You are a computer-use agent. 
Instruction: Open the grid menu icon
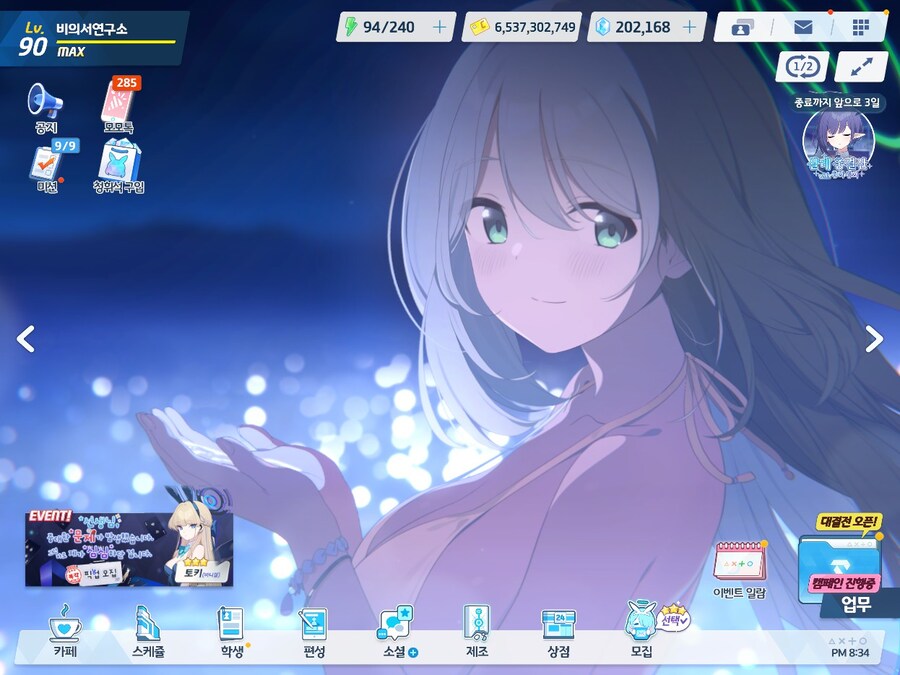pyautogui.click(x=860, y=27)
